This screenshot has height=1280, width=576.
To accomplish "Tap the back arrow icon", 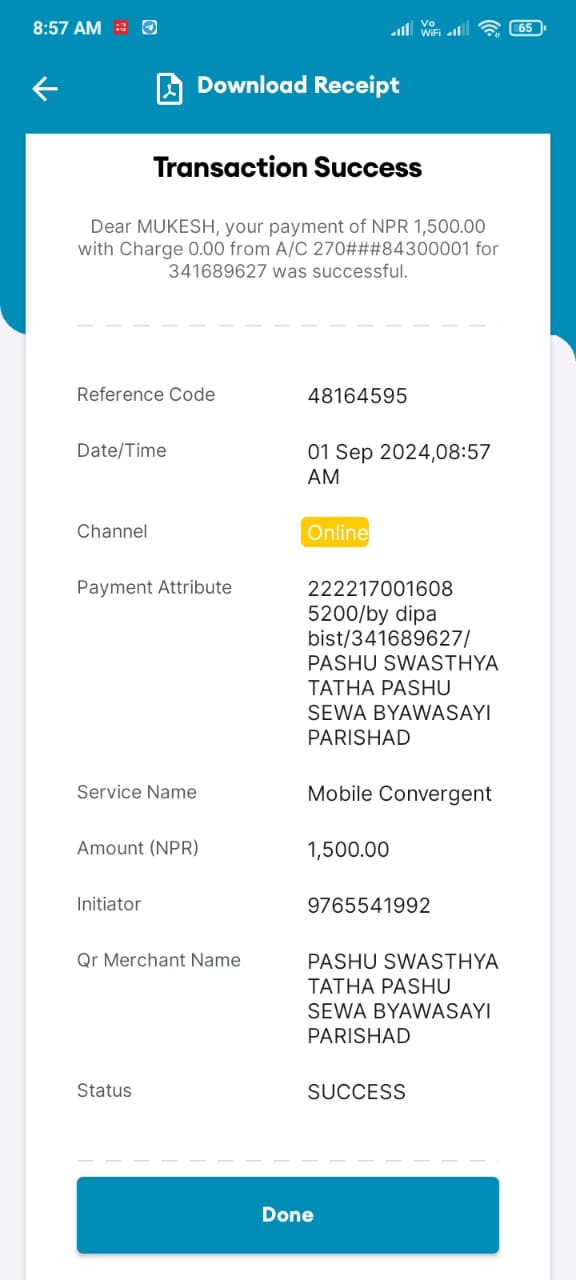I will pos(45,88).
